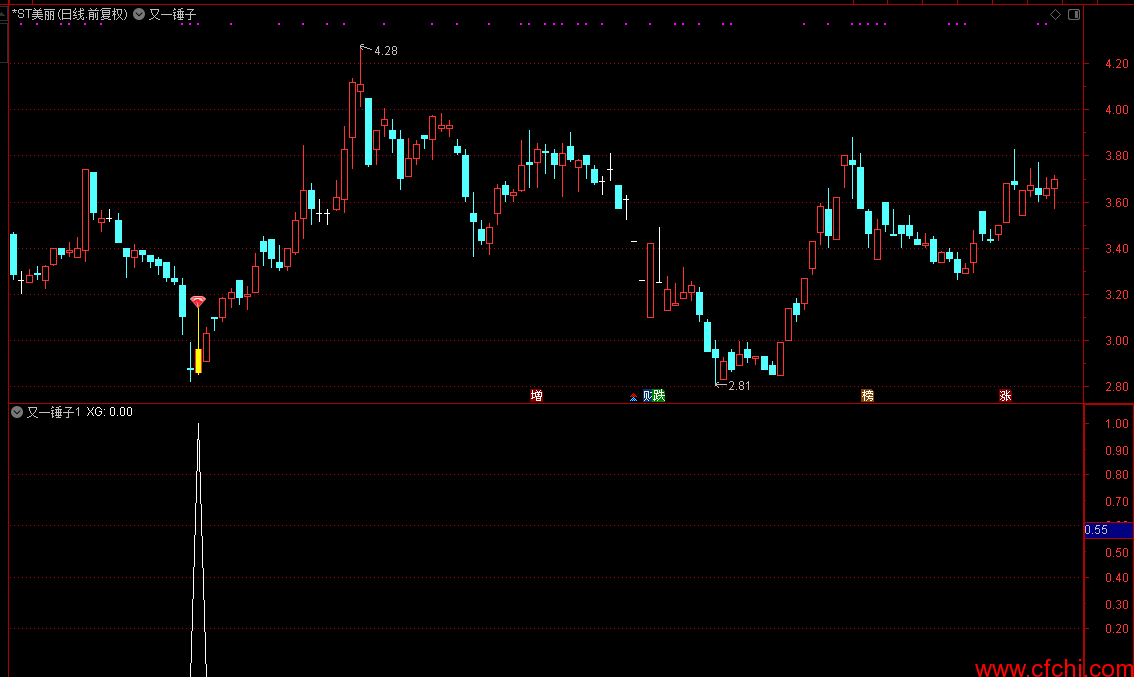This screenshot has height=677, width=1134.
Task: Click the 3.40 price axis label
Action: (1117, 249)
